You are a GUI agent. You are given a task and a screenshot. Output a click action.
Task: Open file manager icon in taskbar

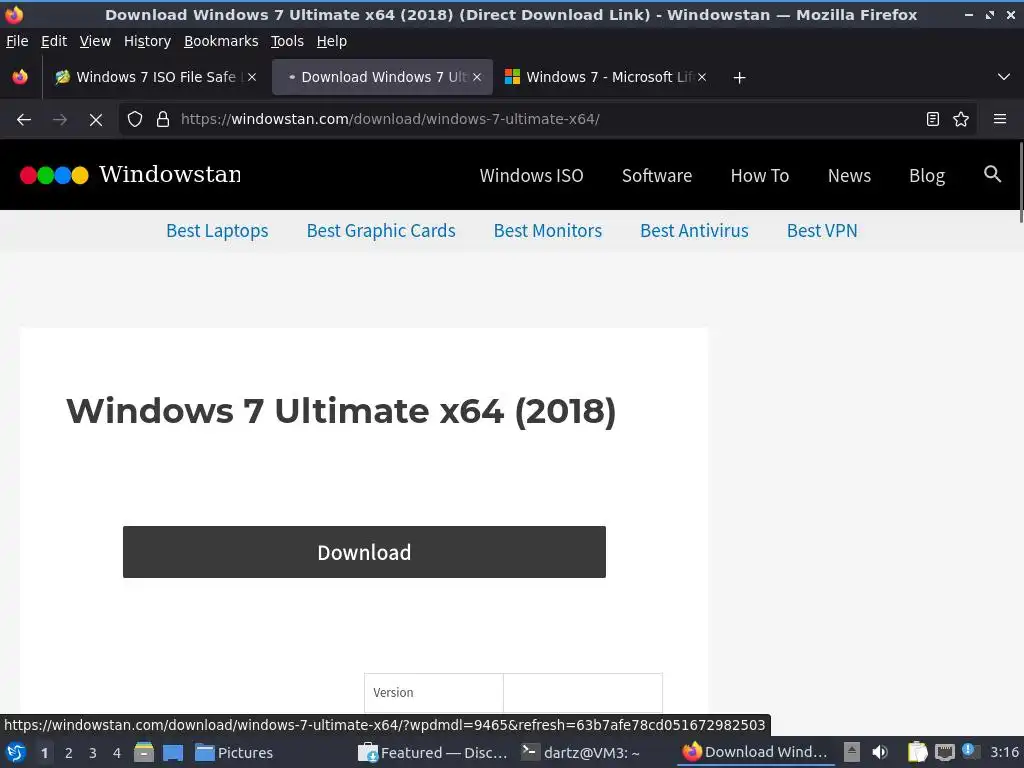tap(144, 753)
